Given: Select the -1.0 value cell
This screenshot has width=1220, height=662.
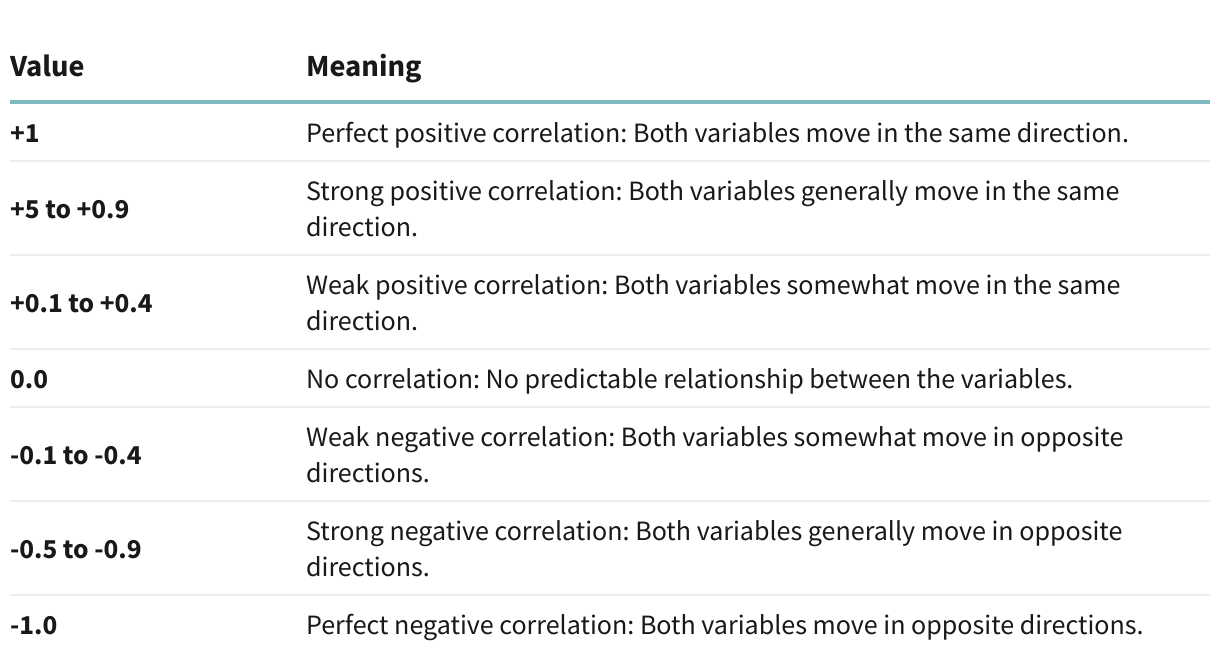Looking at the screenshot, I should 30,627.
